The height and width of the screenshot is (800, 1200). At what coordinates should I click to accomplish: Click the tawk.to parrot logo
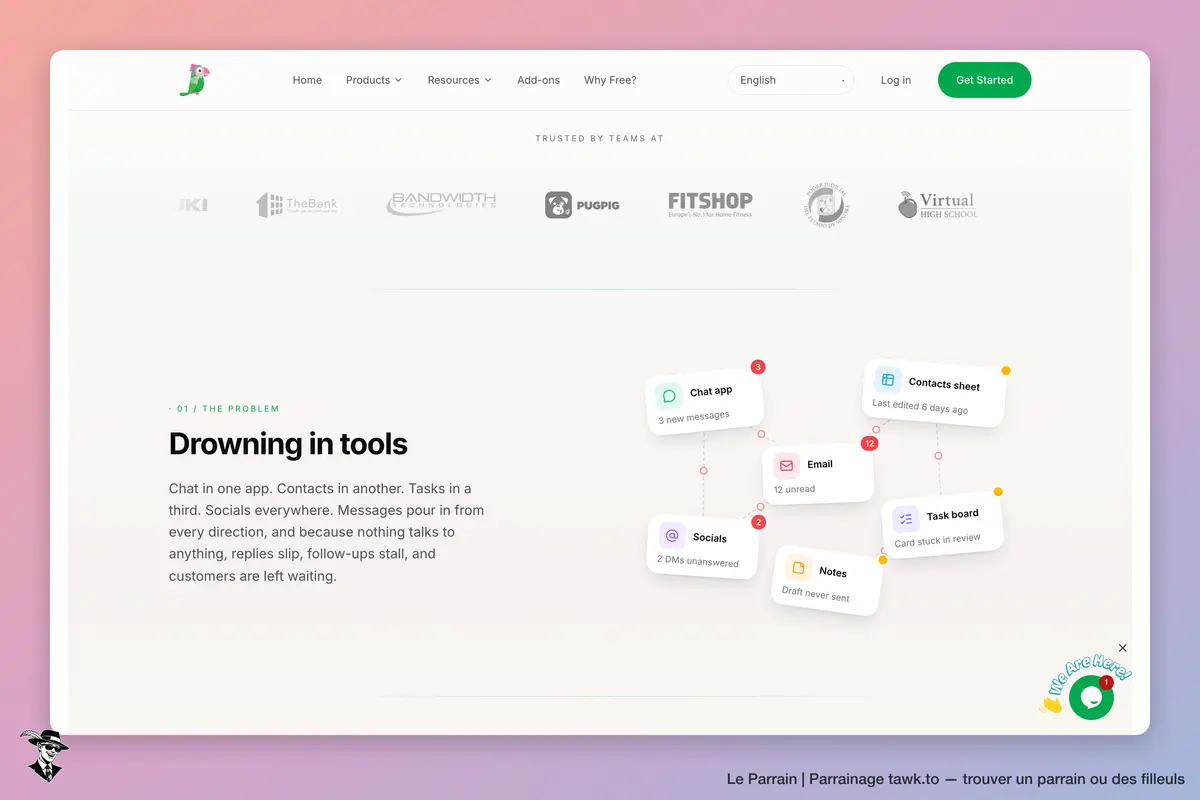point(195,80)
